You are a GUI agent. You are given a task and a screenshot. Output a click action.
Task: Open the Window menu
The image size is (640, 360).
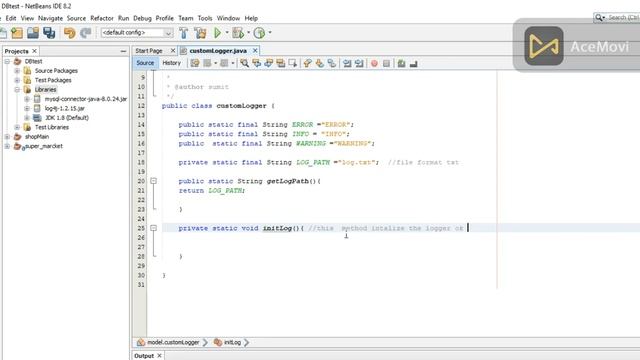pos(228,18)
